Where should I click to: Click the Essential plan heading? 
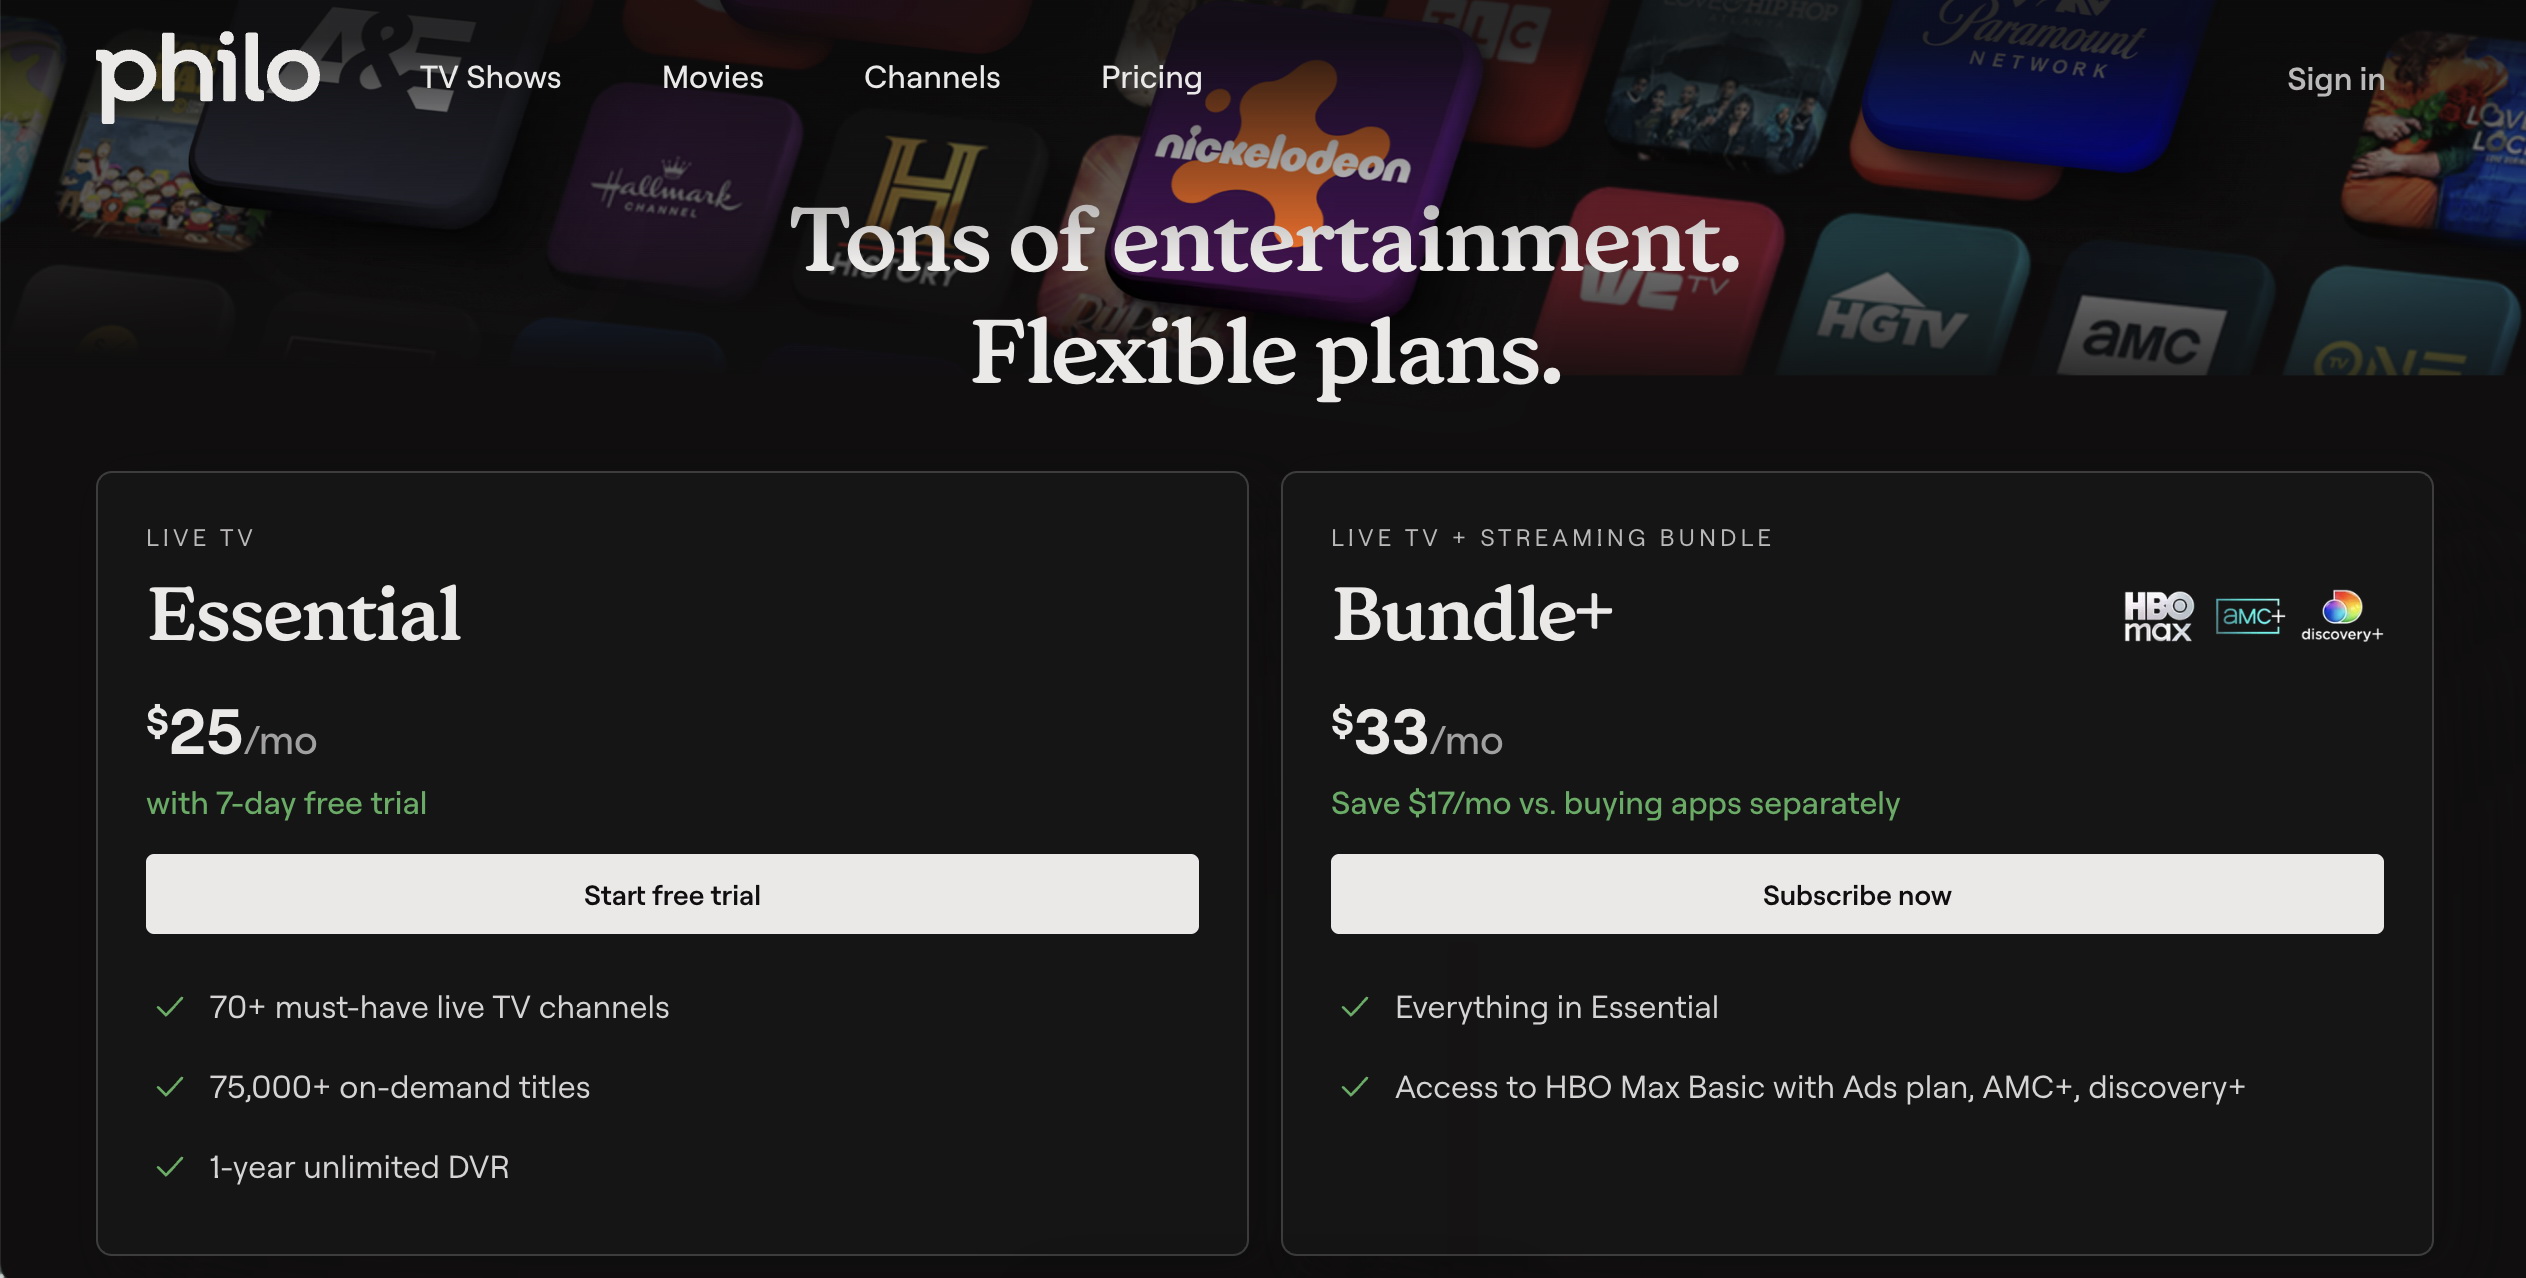pos(304,614)
